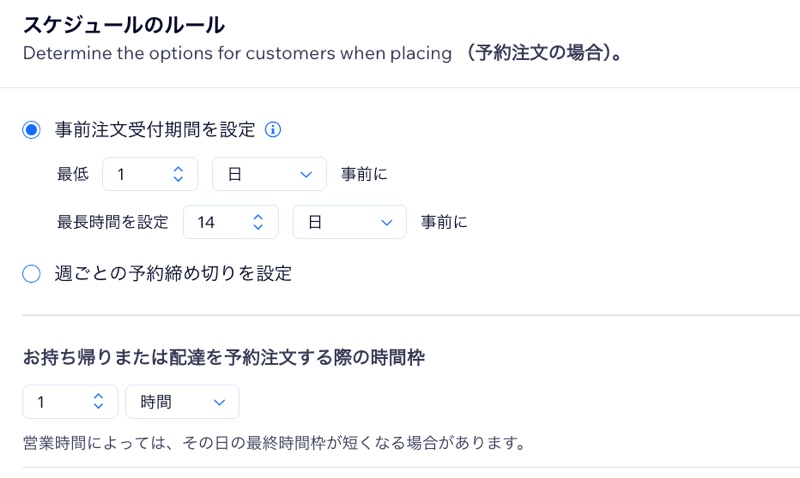Click the chevron arrow in 最低 row's 日 dropdown
This screenshot has height=478, width=800.
pos(306,174)
